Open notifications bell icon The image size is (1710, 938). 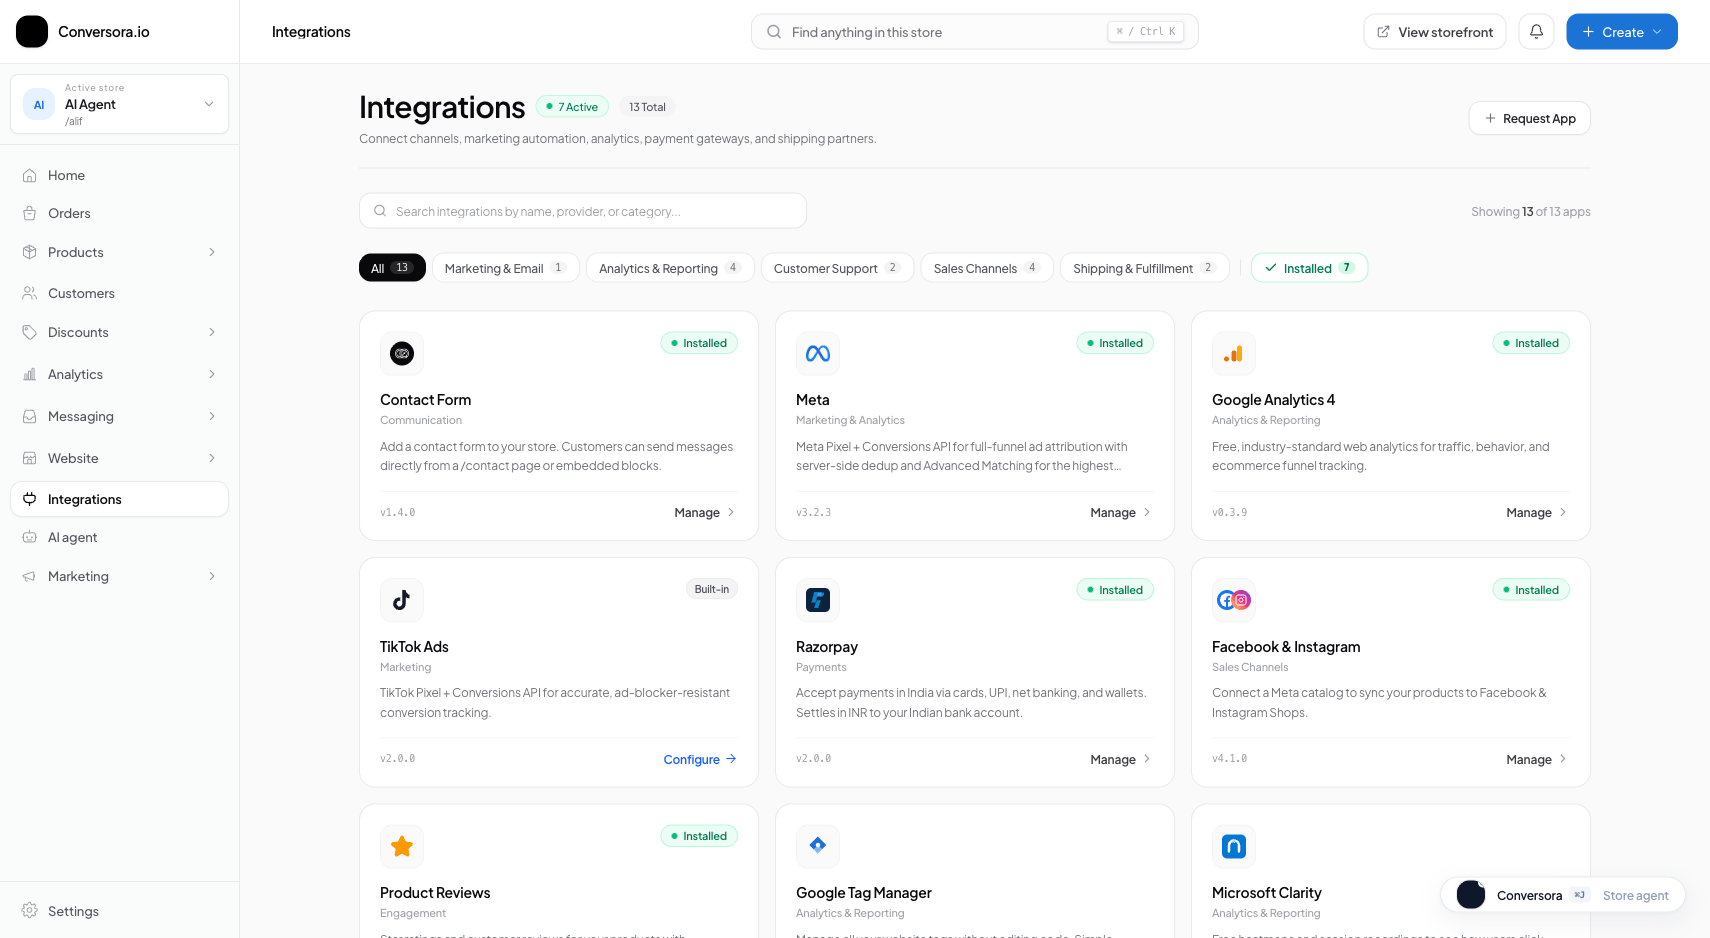pyautogui.click(x=1536, y=32)
